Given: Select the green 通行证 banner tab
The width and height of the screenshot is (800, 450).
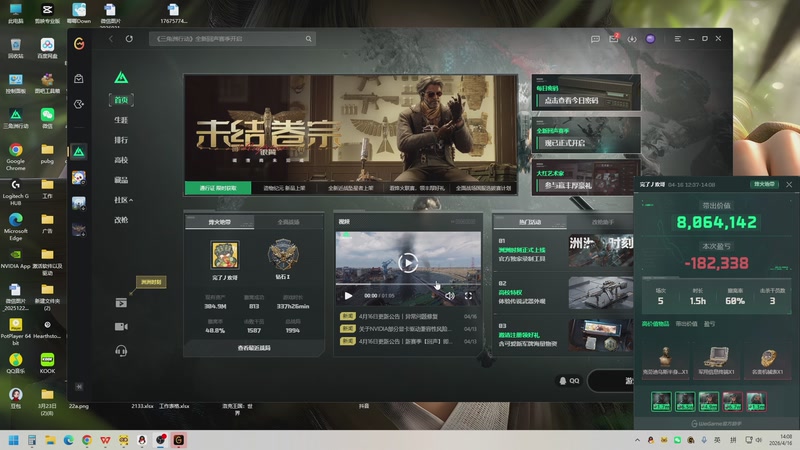Looking at the screenshot, I should point(218,188).
